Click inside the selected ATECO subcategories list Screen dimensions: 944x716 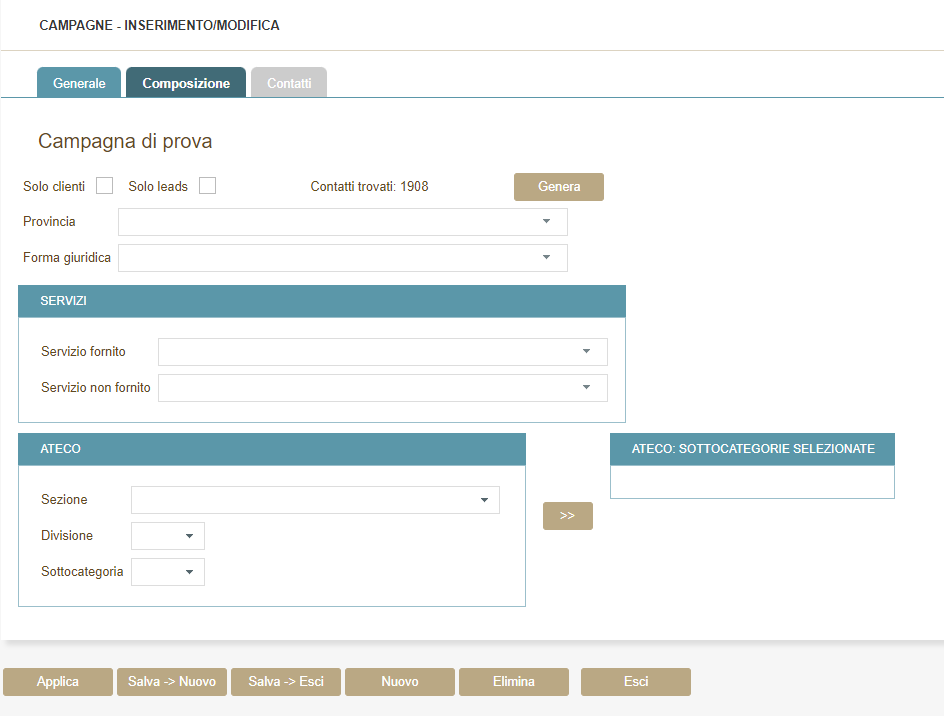pos(752,482)
